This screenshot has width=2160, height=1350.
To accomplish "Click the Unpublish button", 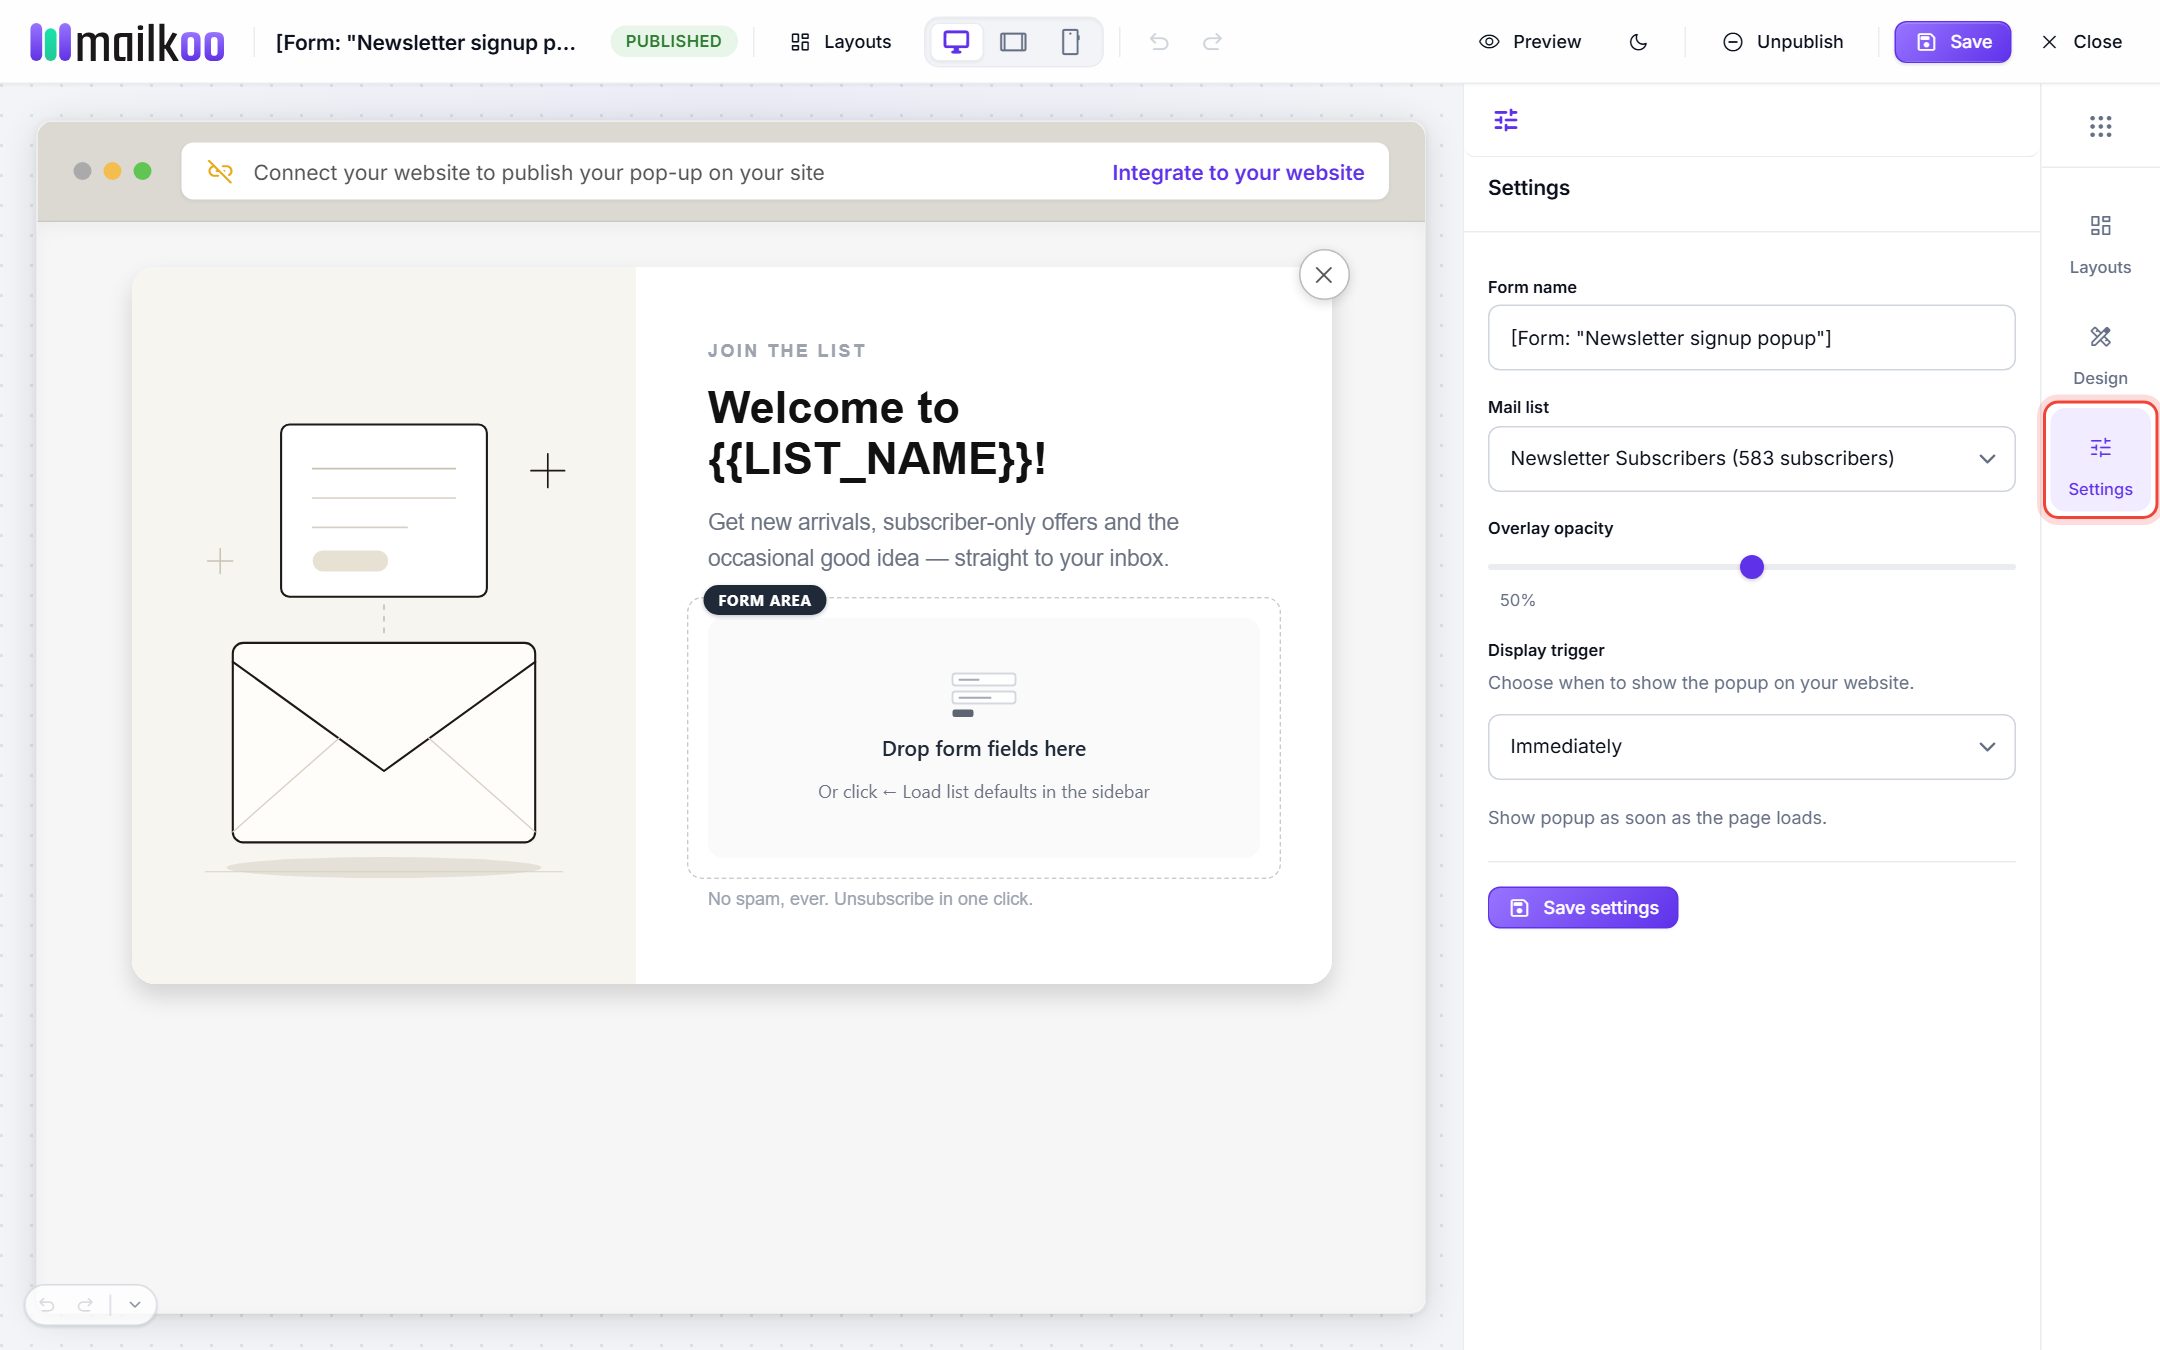I will point(1783,42).
